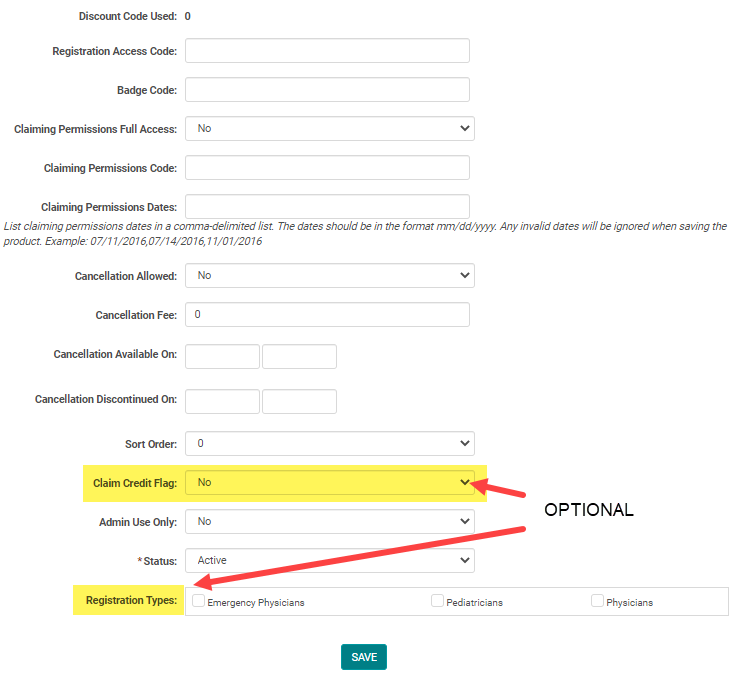Click the Save button
730x679 pixels.
point(363,657)
